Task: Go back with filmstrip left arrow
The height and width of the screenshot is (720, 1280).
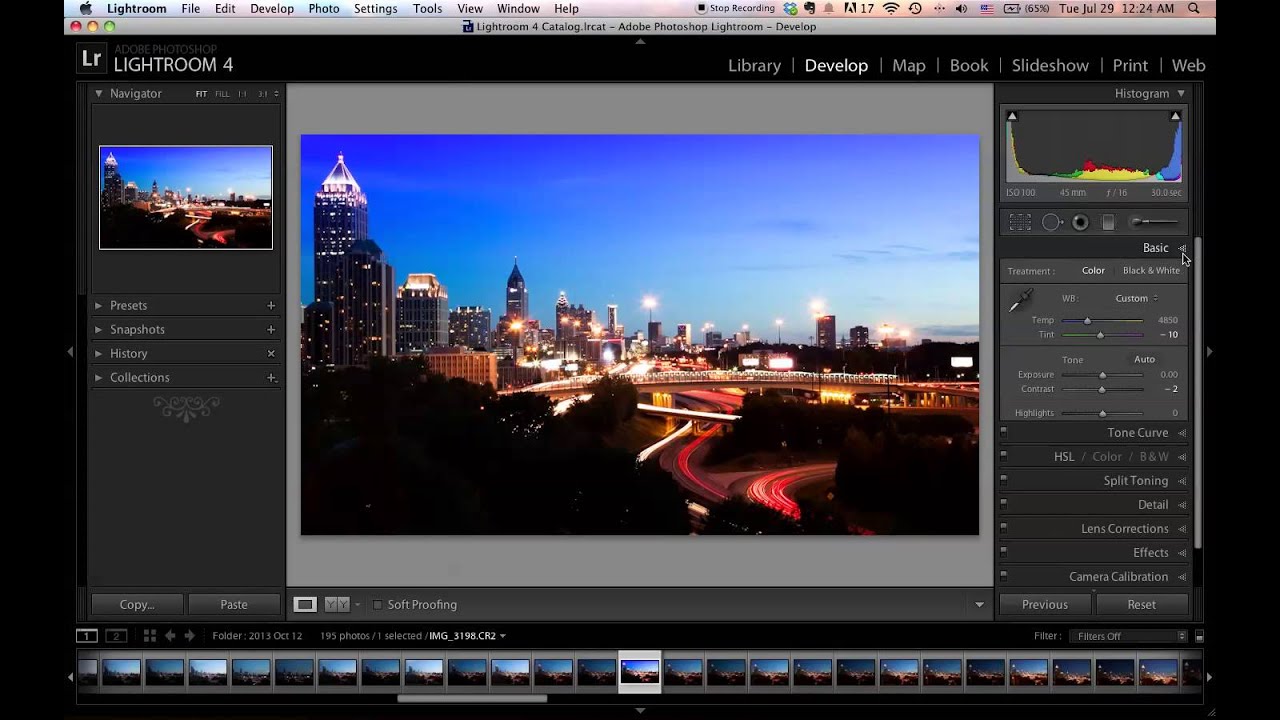Action: coord(169,636)
